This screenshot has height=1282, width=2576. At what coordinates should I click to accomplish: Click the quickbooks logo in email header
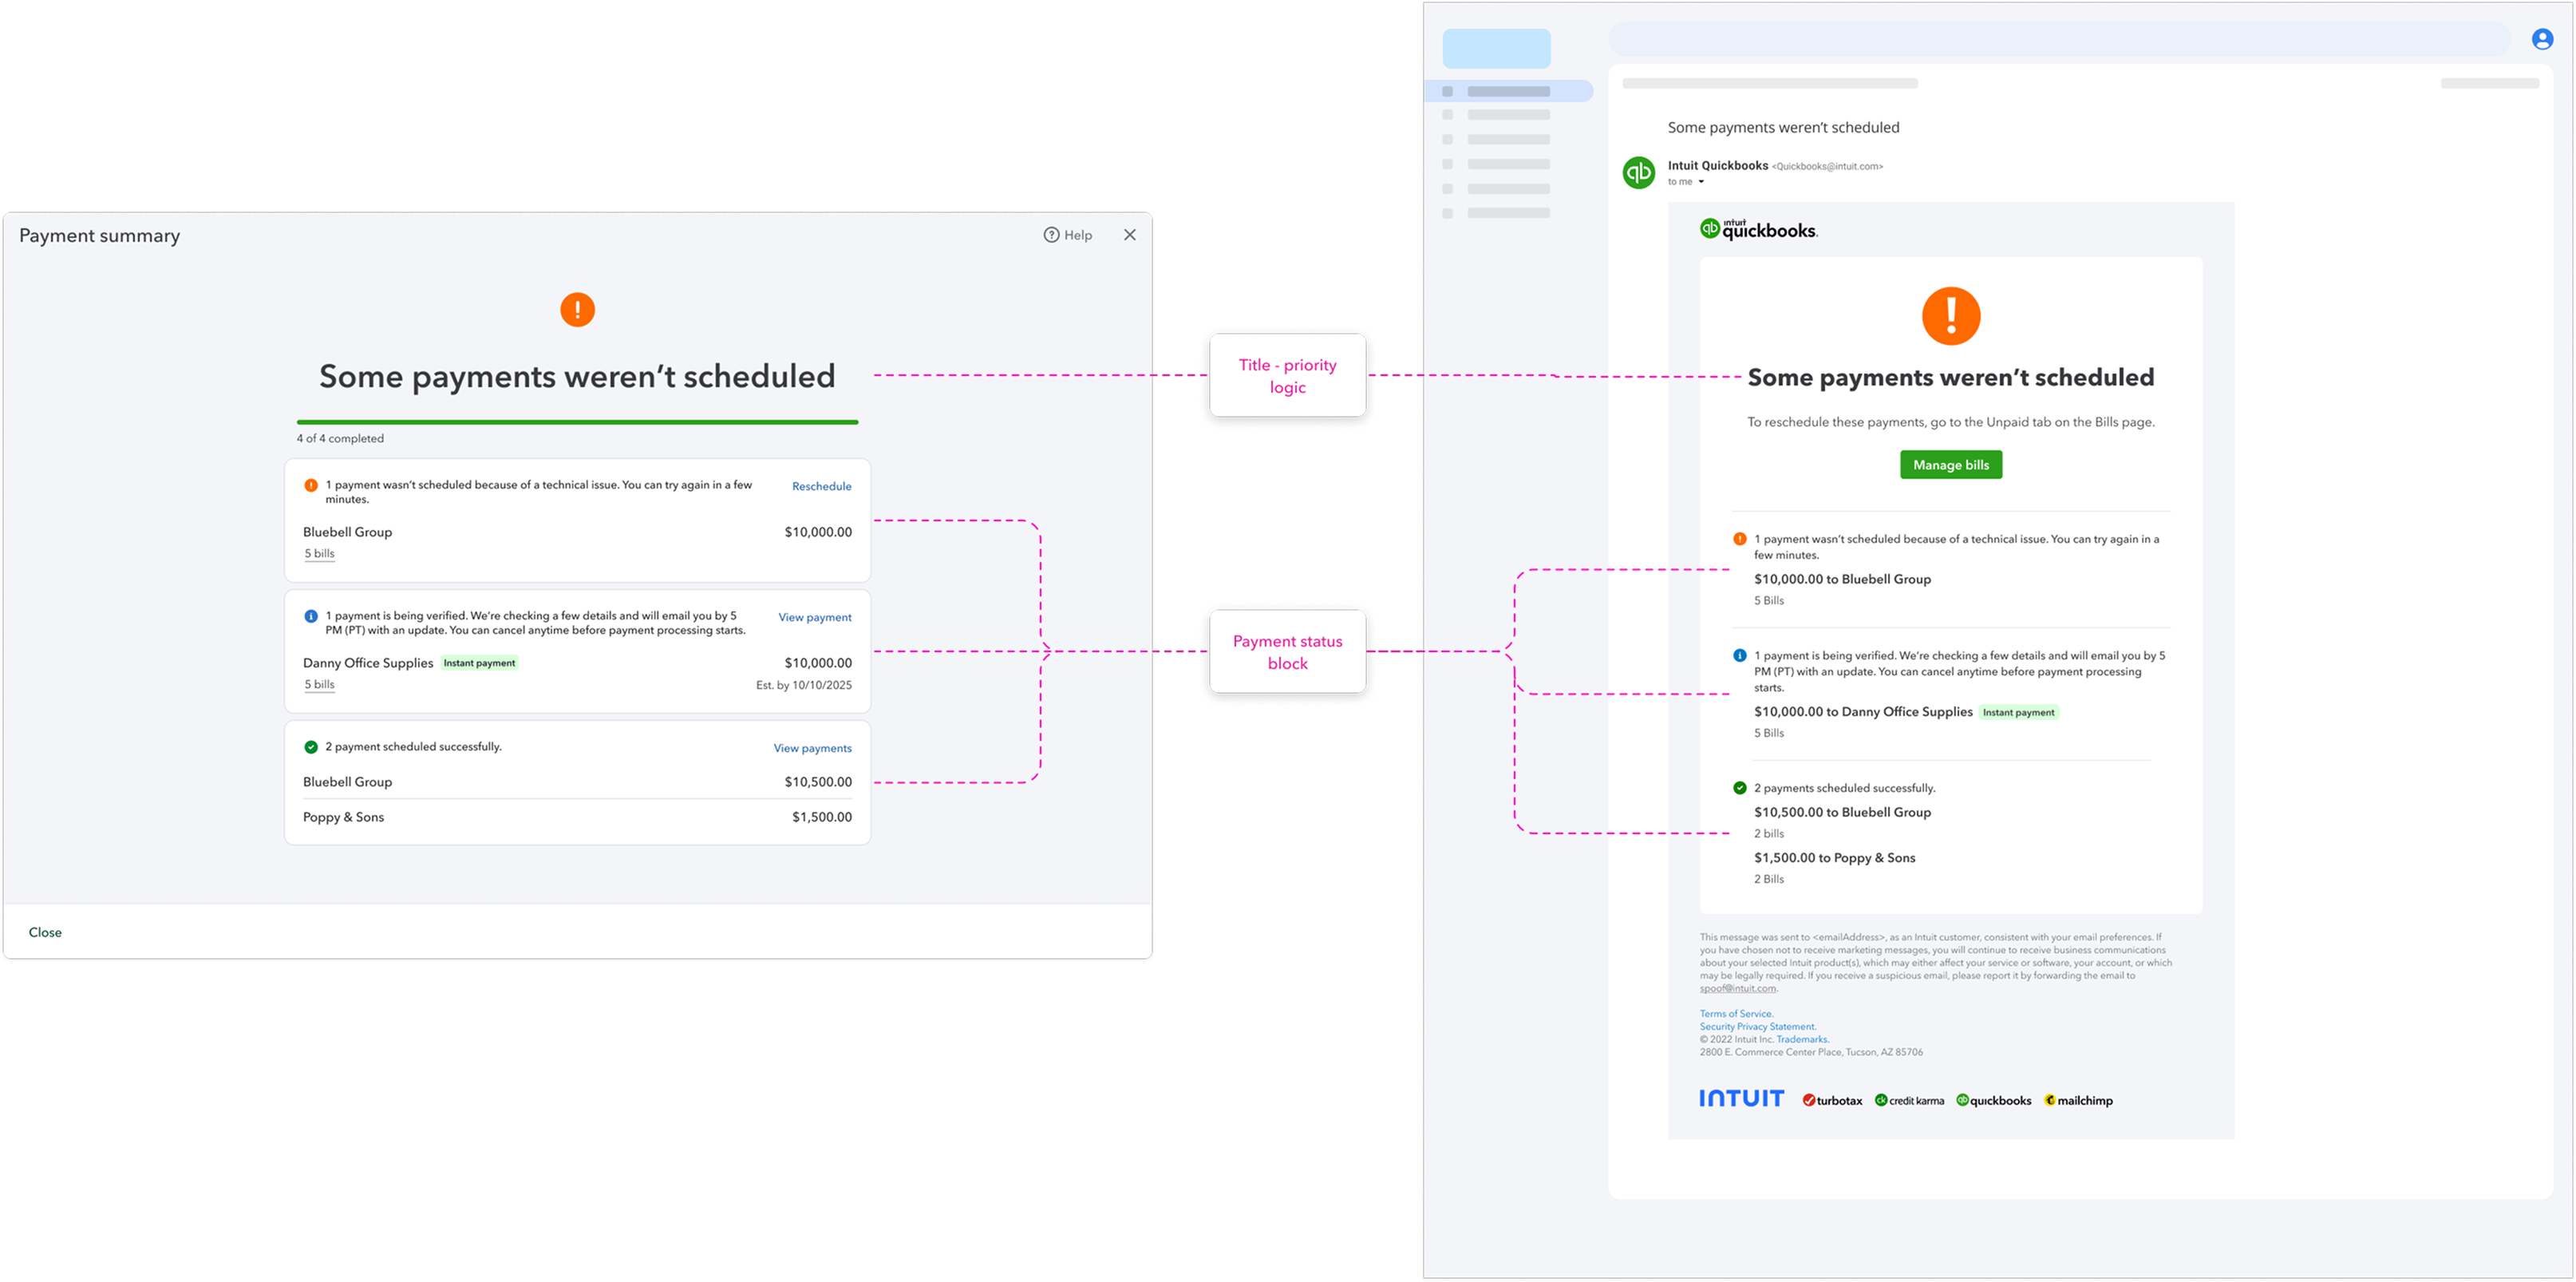[1759, 229]
